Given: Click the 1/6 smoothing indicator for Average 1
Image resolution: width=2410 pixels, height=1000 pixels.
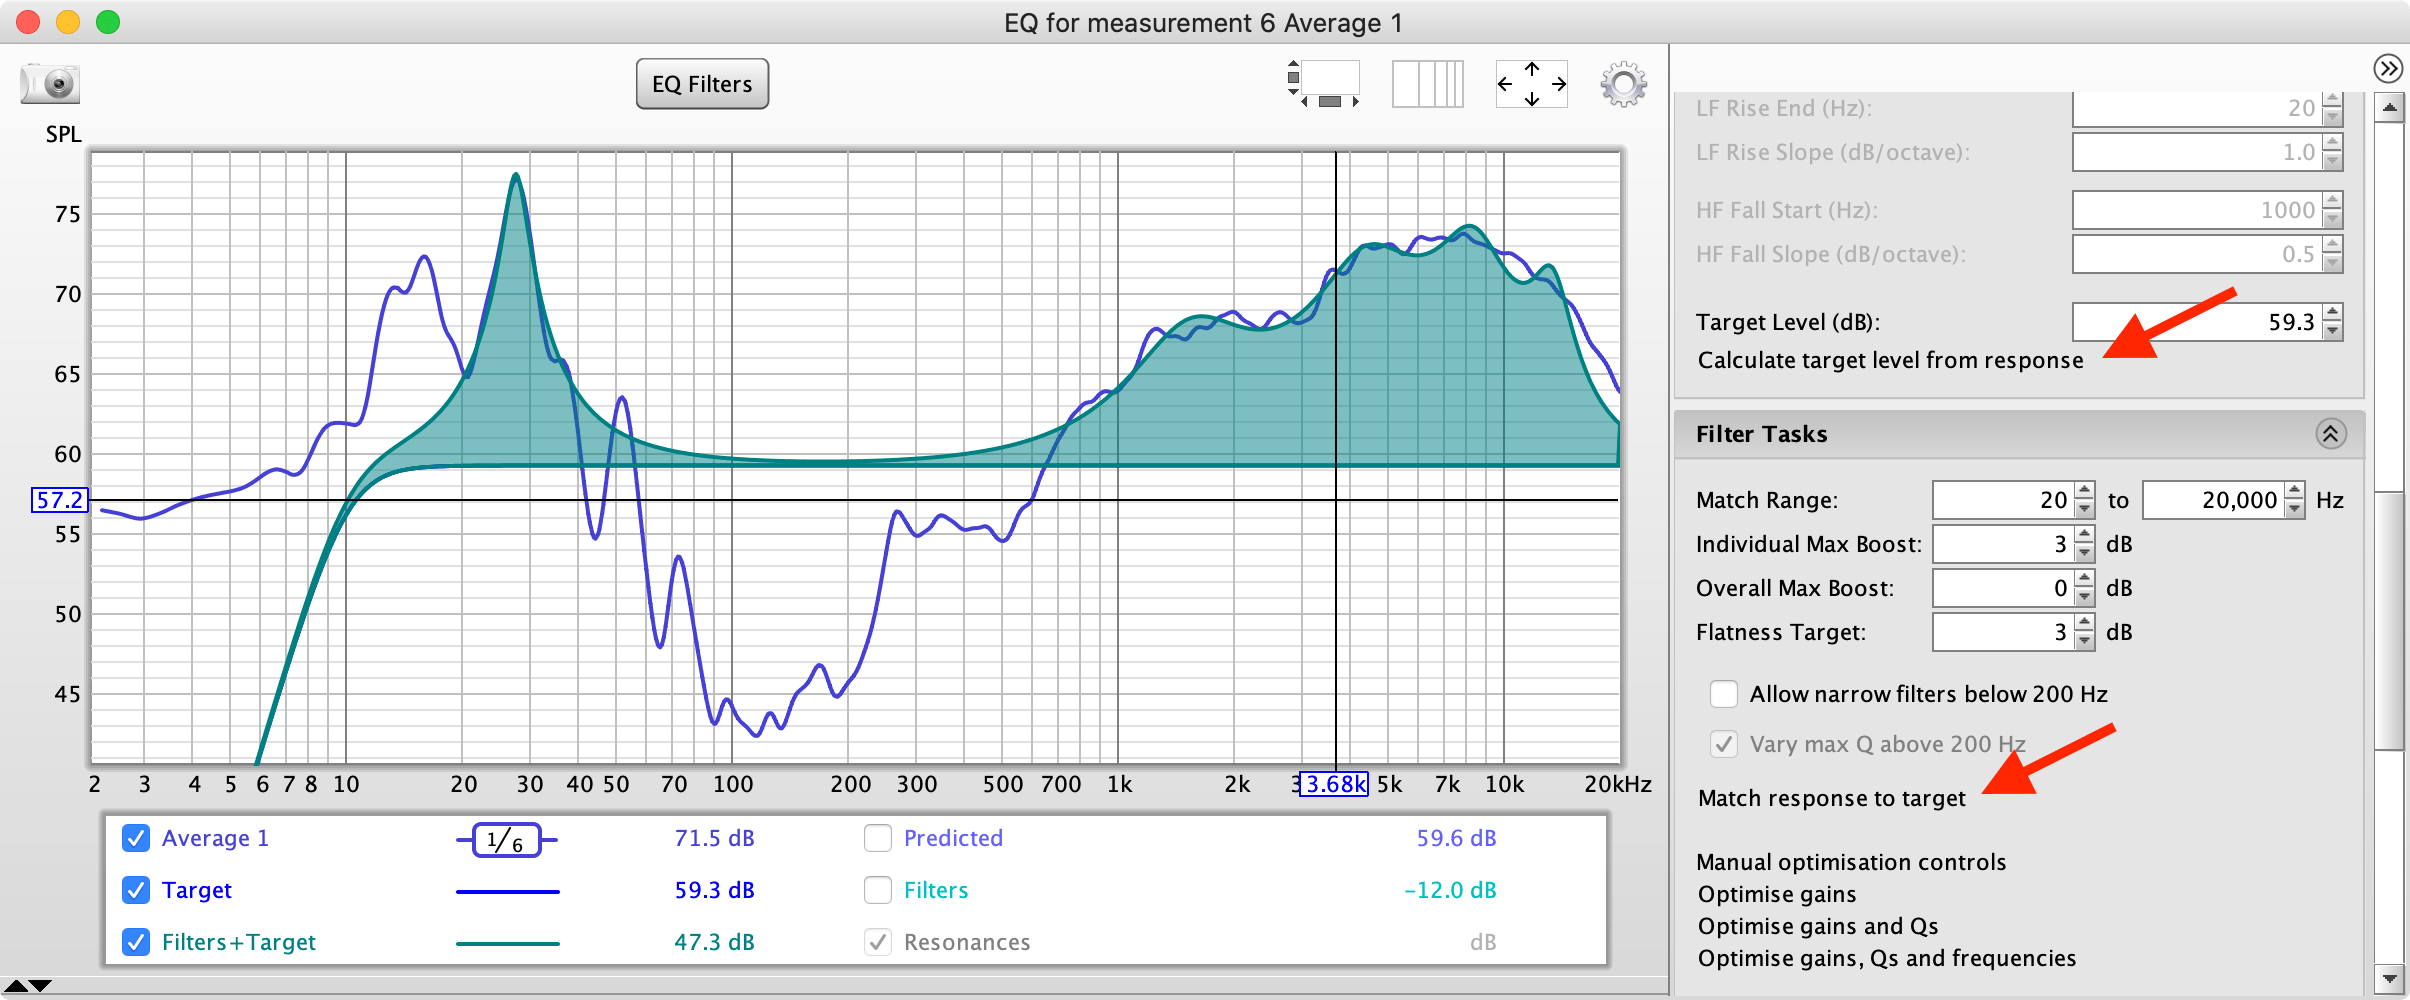Looking at the screenshot, I should (x=506, y=840).
